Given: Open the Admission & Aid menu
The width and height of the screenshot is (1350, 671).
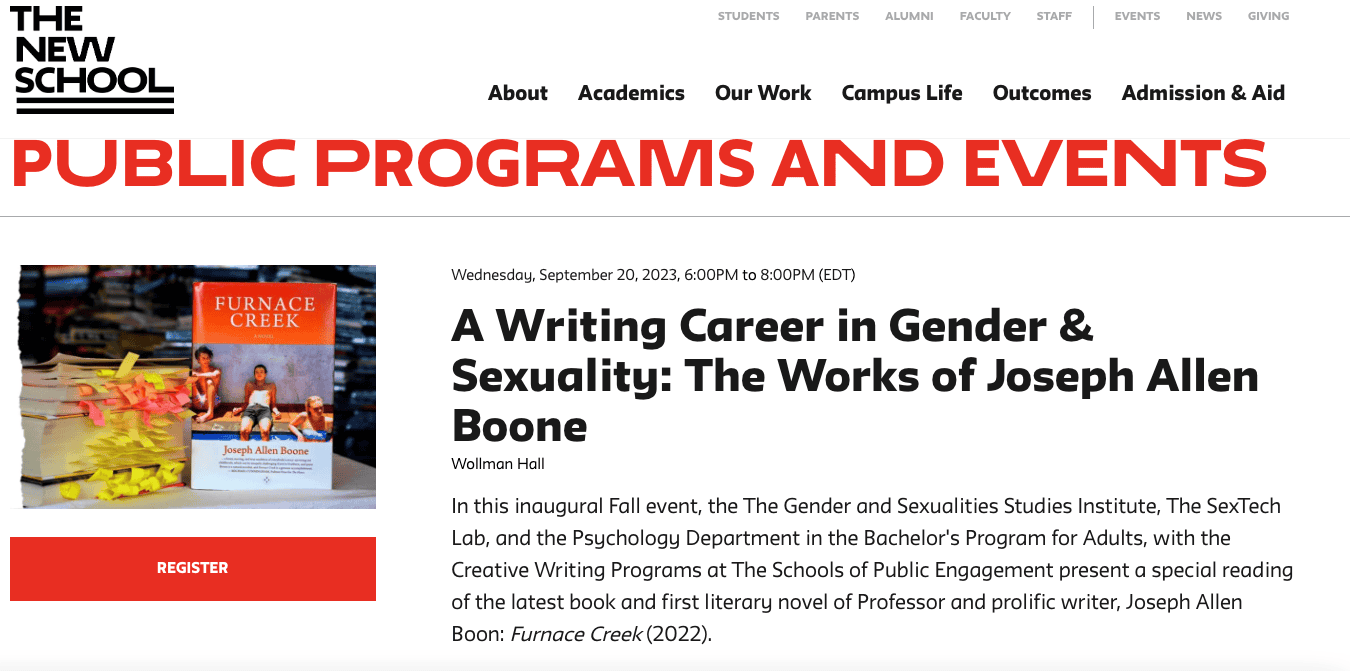Looking at the screenshot, I should [1203, 93].
